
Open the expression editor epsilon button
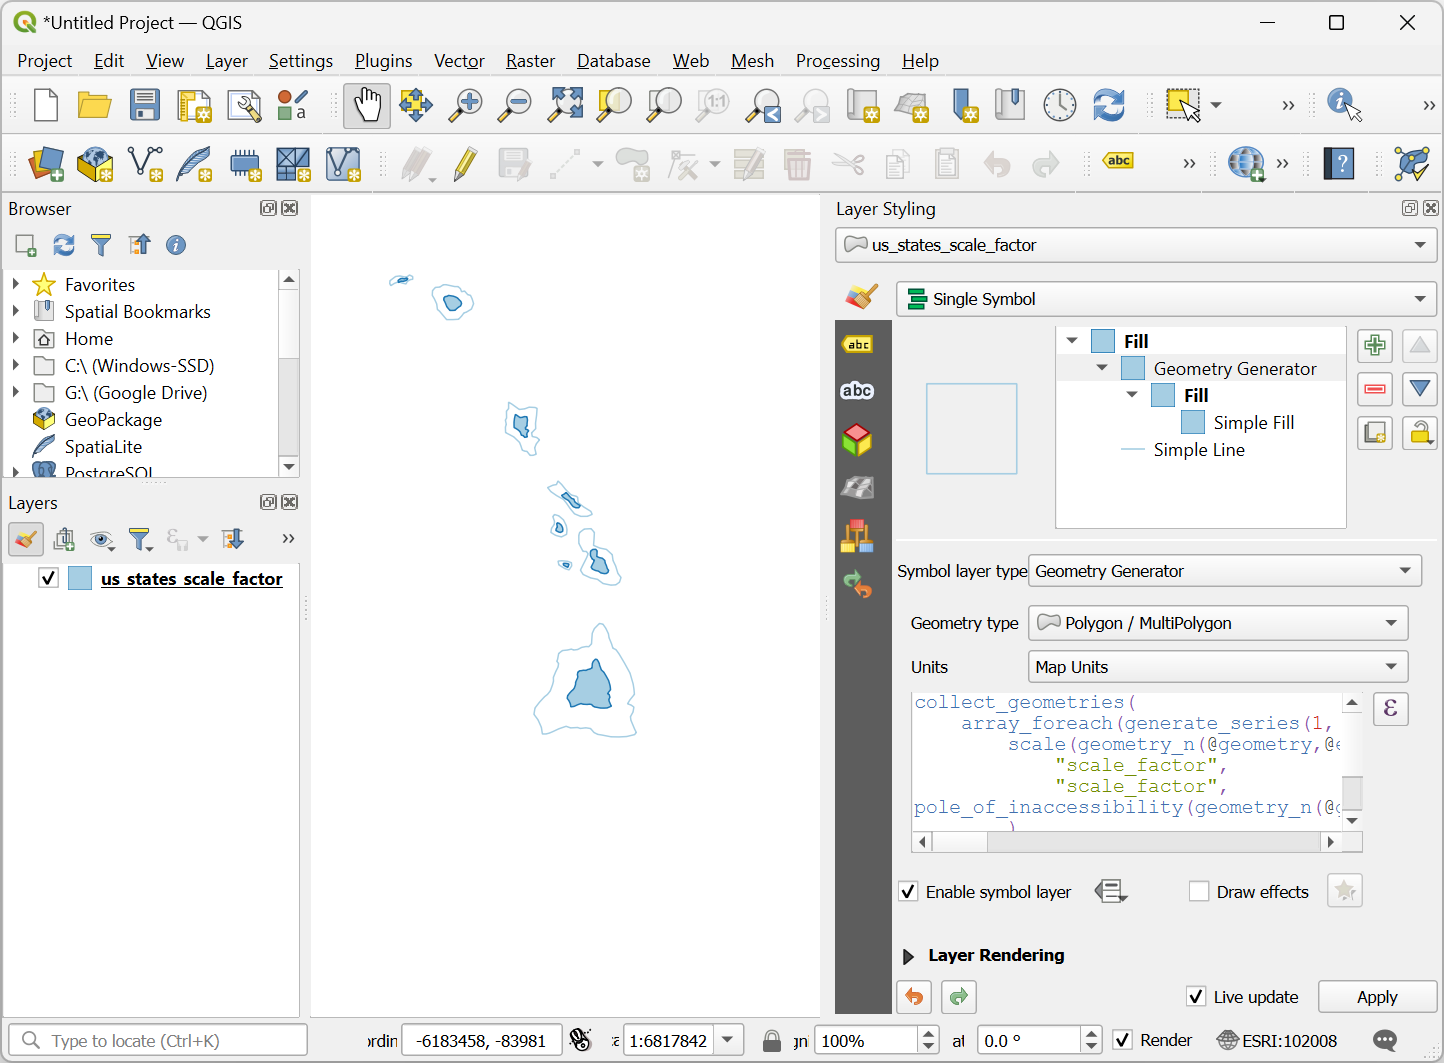tap(1390, 709)
